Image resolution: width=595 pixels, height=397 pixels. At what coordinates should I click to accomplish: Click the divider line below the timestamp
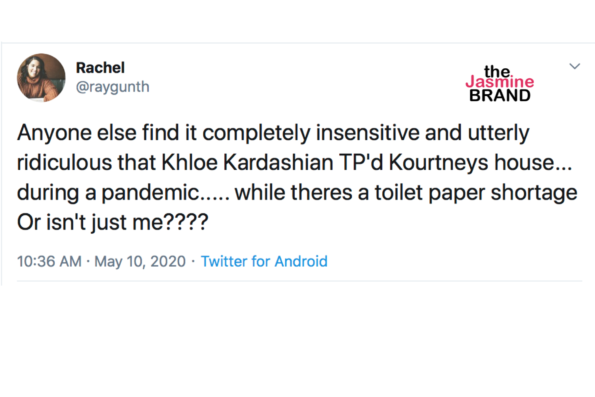(x=299, y=281)
